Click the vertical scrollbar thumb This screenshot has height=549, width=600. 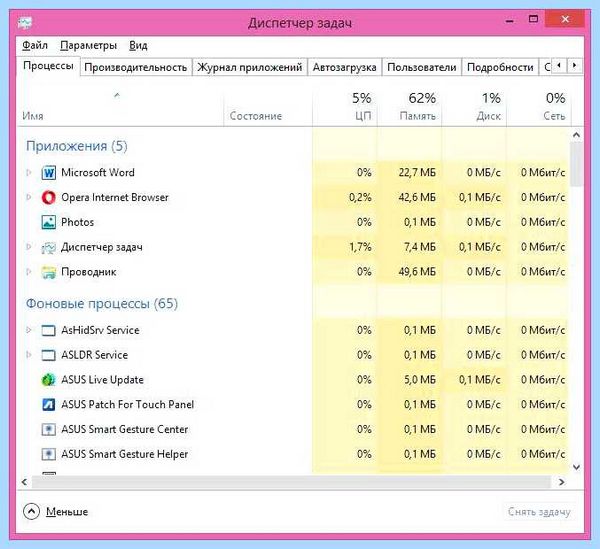tap(576, 165)
